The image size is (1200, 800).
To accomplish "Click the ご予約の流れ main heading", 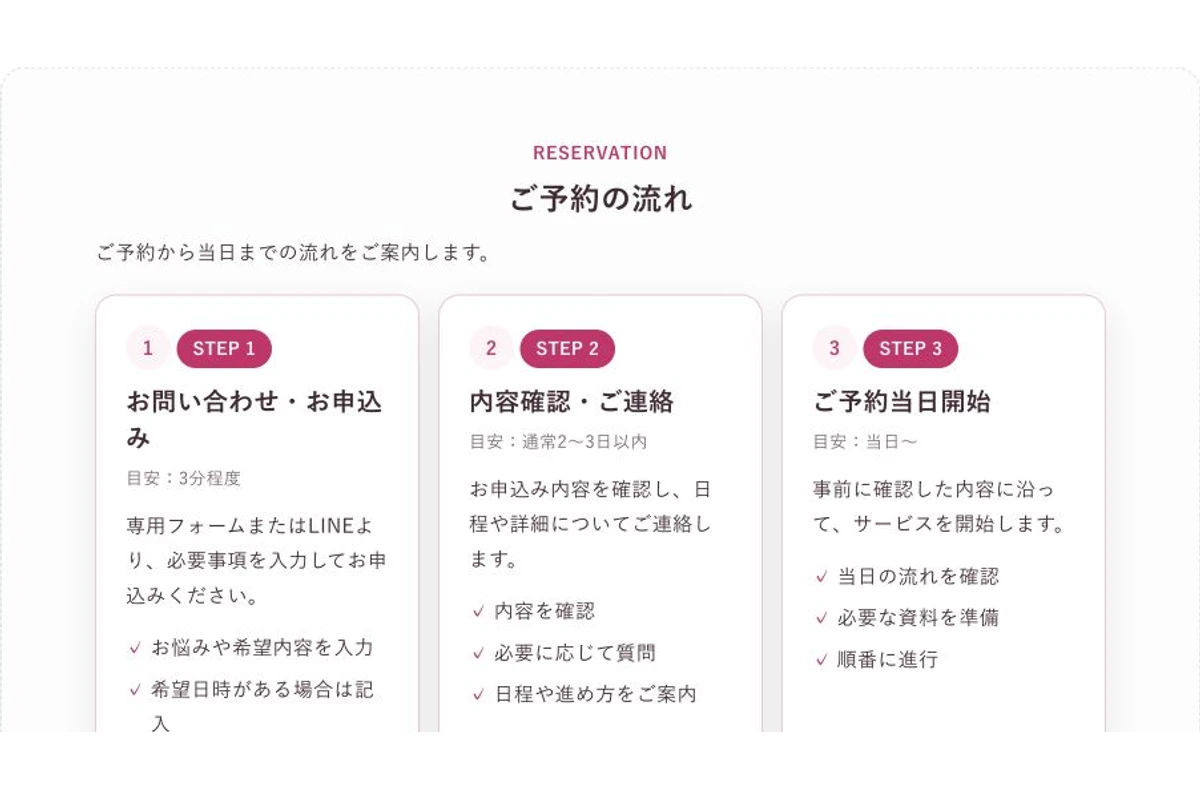I will point(600,198).
